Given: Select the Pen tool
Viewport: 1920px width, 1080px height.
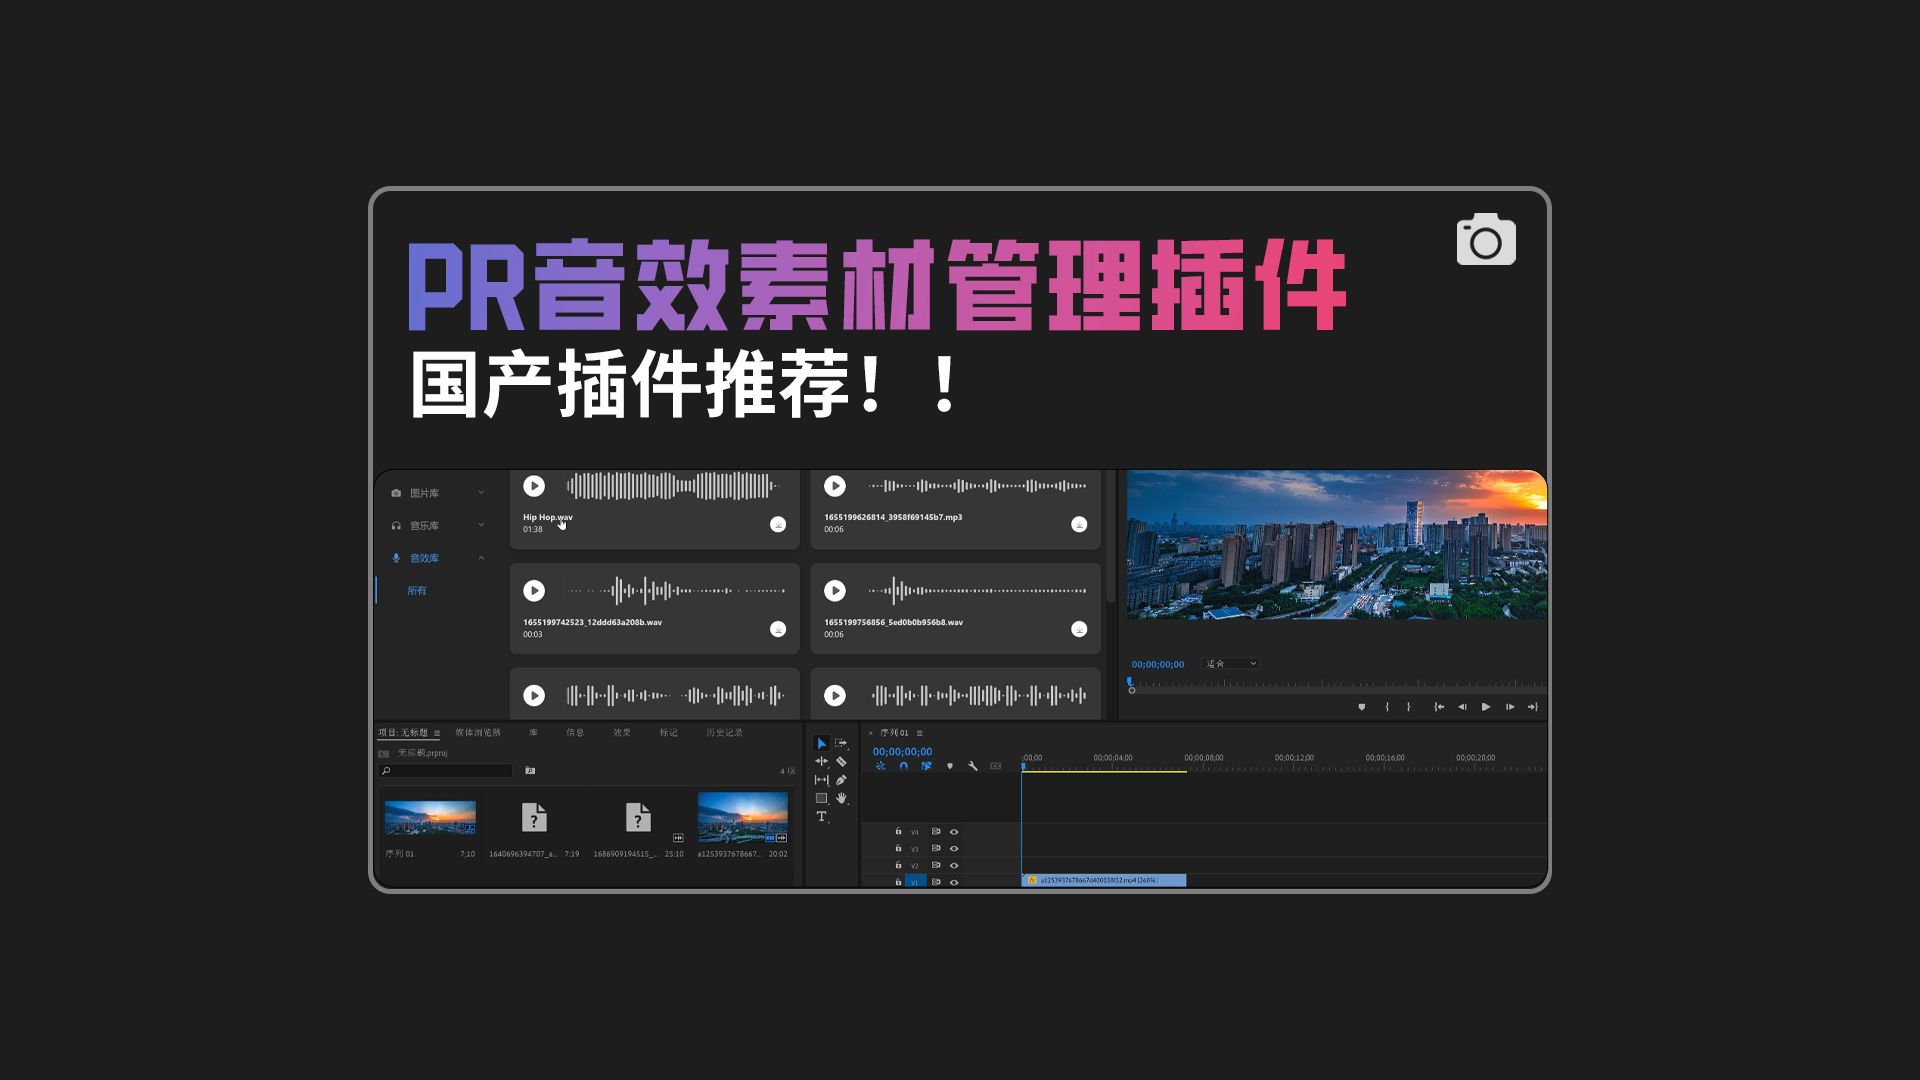Looking at the screenshot, I should click(x=841, y=780).
